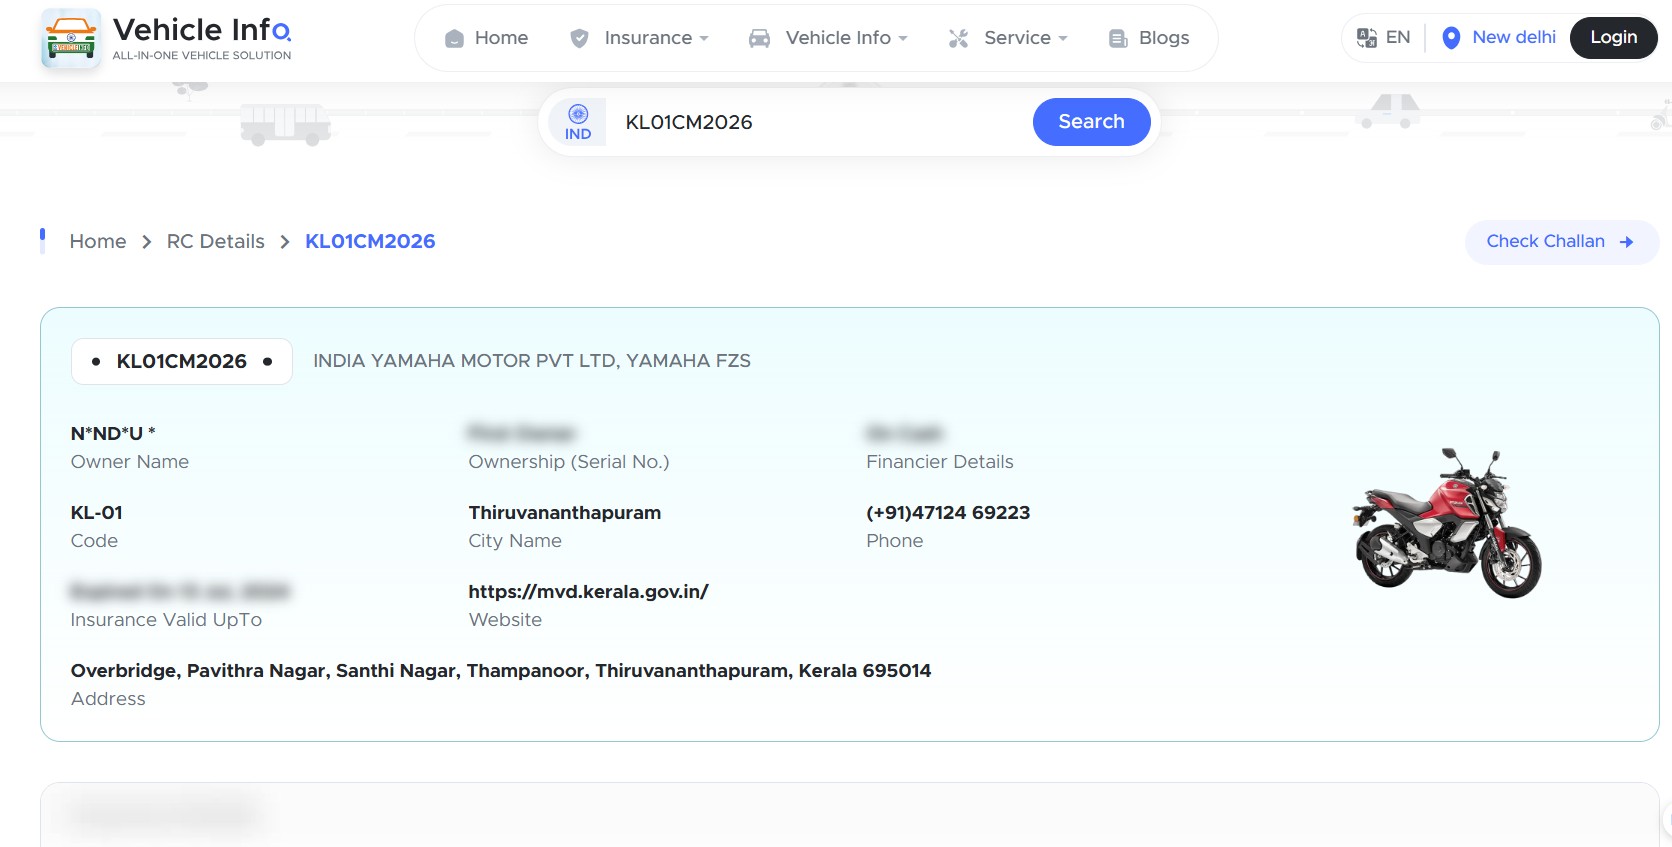Focus the vehicle number search field
Screen dimensions: 1672x847
(820, 122)
